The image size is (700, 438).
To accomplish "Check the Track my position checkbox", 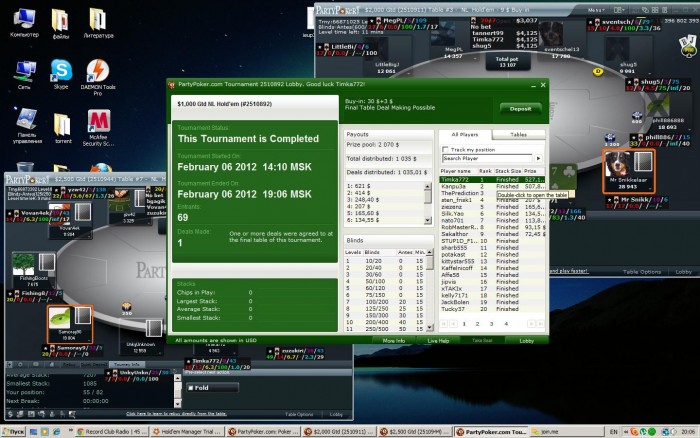I will 445,150.
